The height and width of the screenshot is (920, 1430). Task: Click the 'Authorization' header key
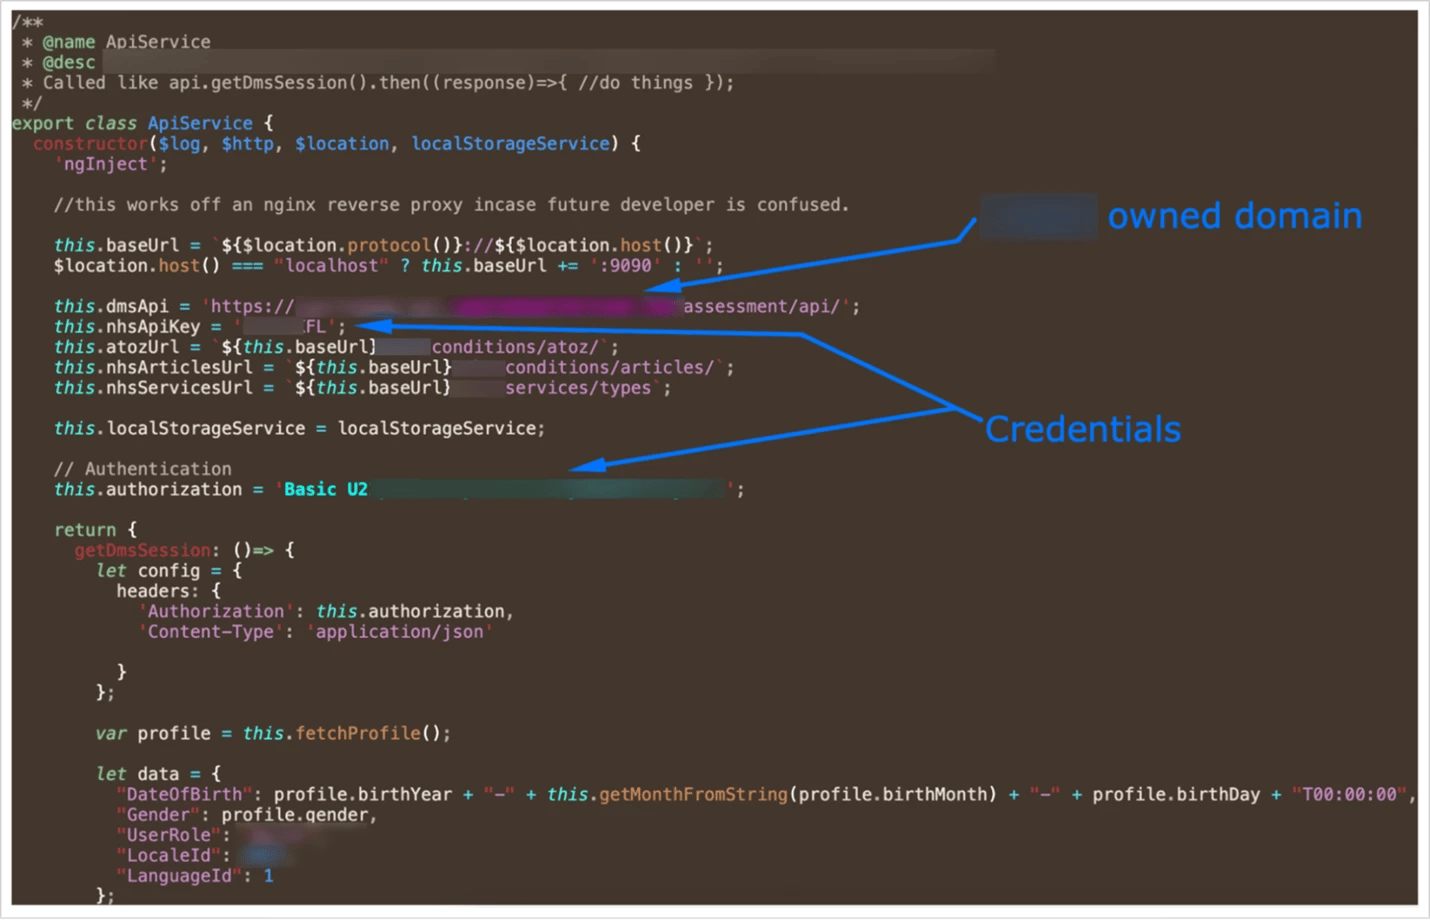215,610
